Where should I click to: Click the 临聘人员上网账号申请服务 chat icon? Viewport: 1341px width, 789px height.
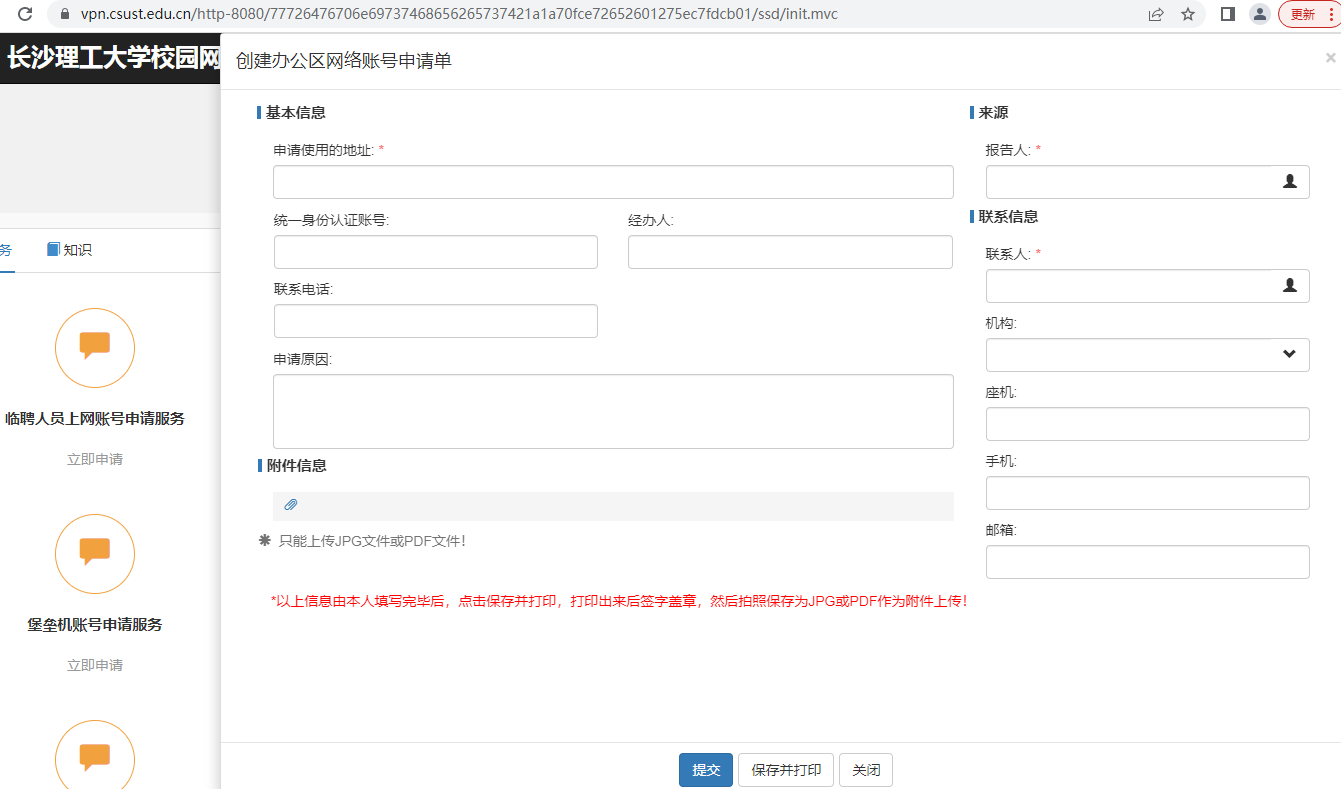pyautogui.click(x=94, y=347)
